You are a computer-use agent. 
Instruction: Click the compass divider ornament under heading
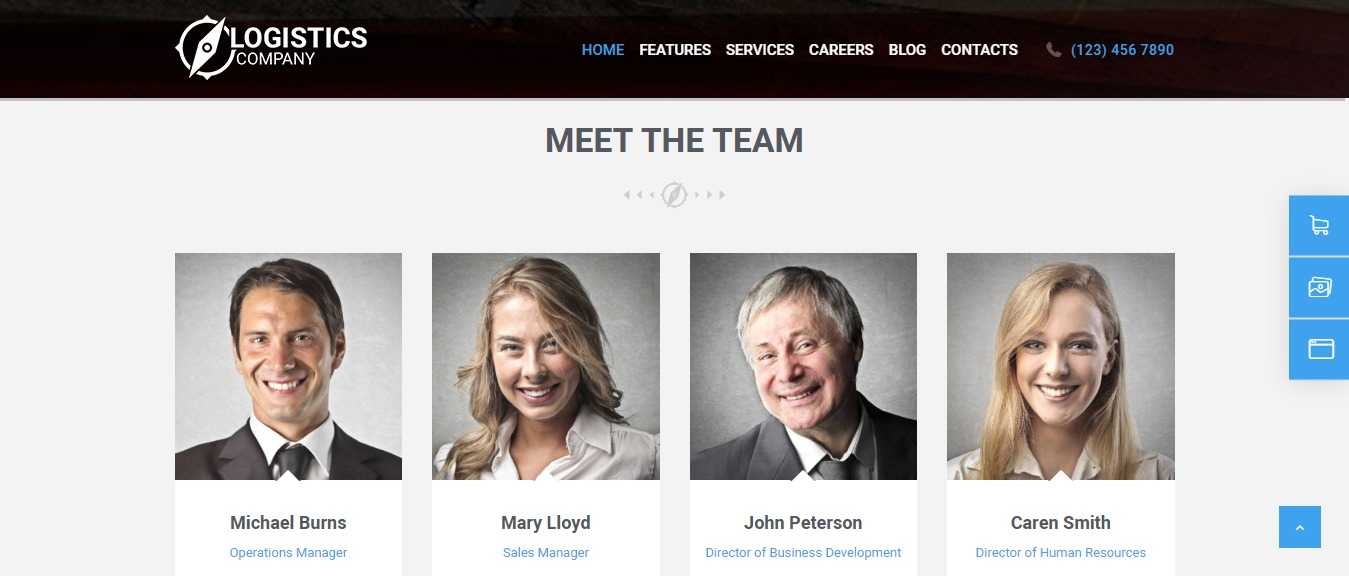(x=674, y=195)
